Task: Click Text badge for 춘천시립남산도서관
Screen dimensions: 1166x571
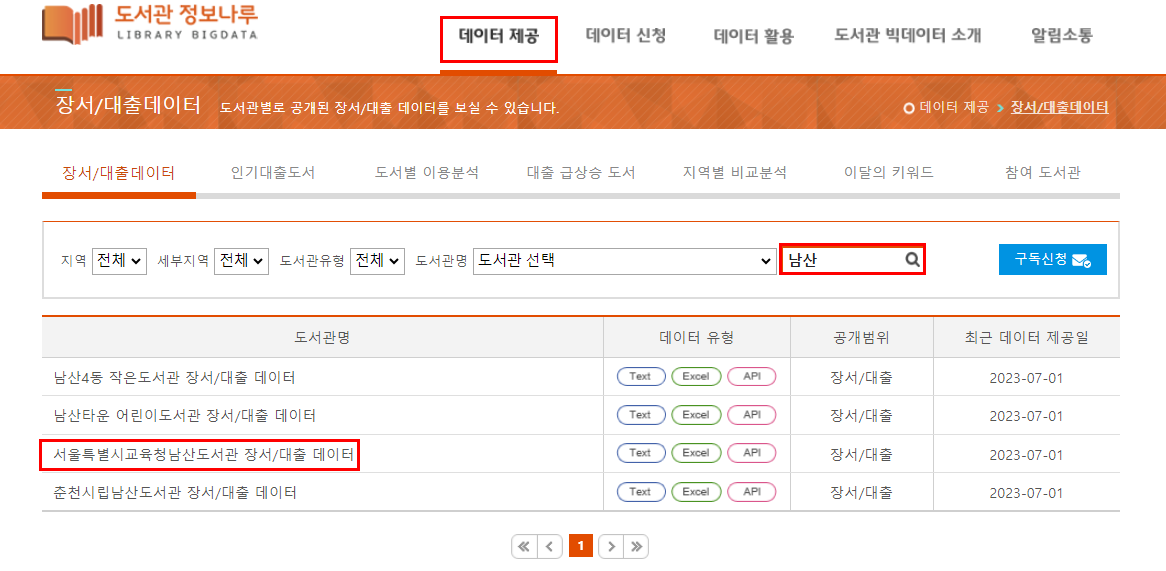Action: [640, 491]
